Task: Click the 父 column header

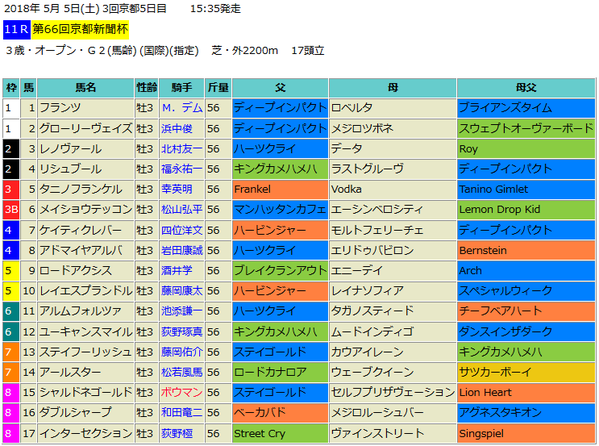Action: tap(280, 88)
